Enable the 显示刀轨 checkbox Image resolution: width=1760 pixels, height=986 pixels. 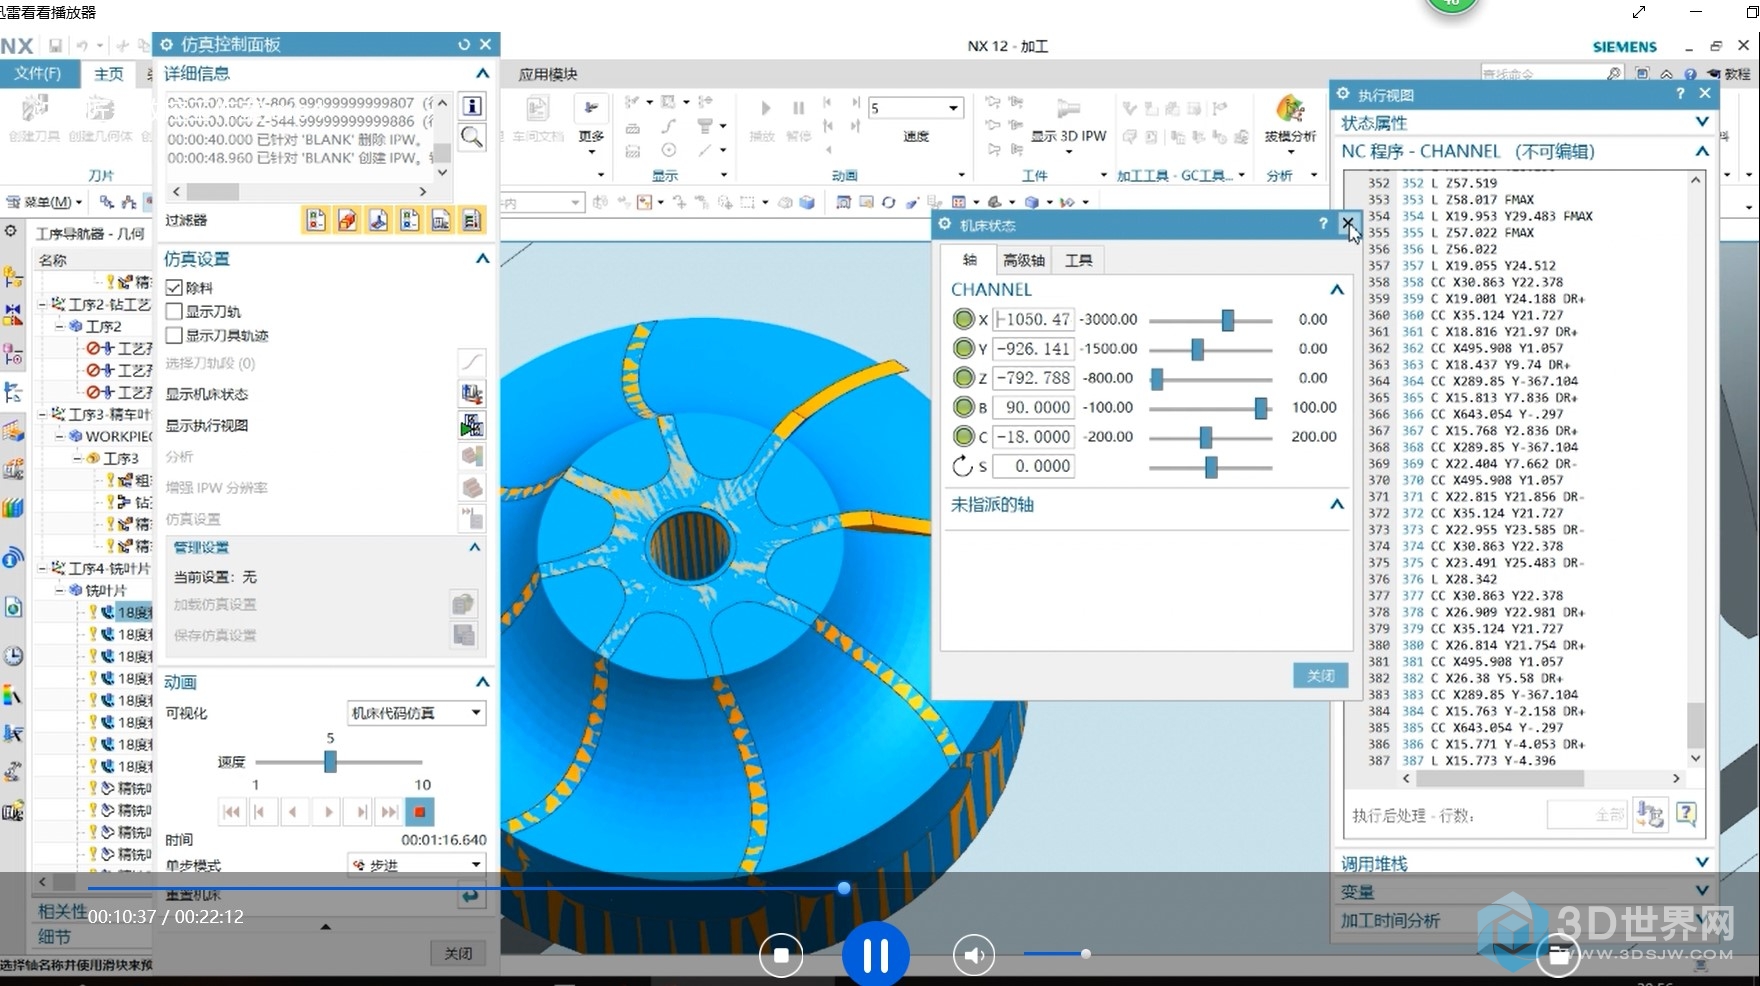[174, 311]
